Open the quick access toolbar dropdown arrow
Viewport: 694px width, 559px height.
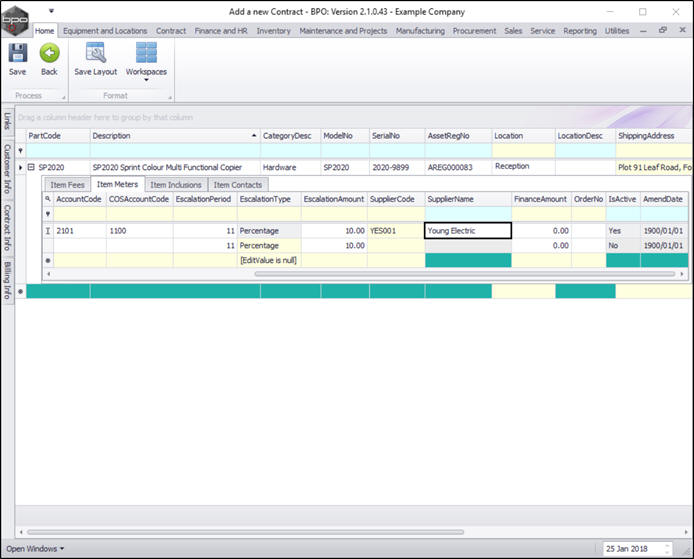(x=51, y=12)
